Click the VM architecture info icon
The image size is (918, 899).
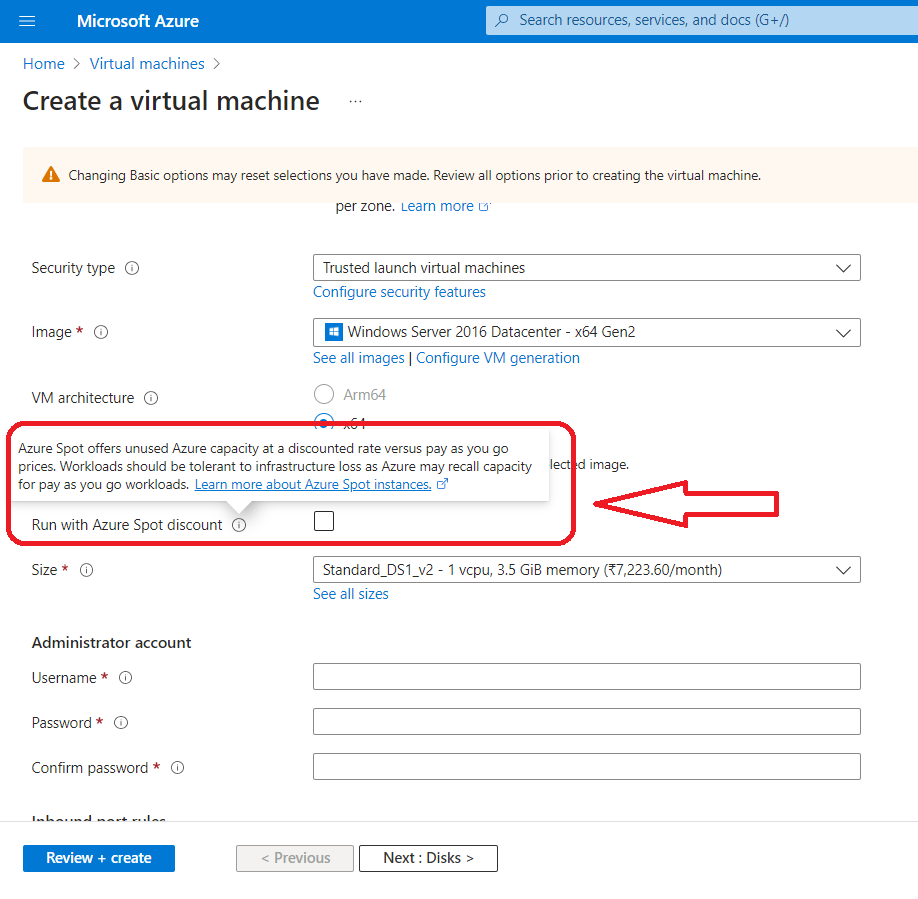tap(151, 398)
